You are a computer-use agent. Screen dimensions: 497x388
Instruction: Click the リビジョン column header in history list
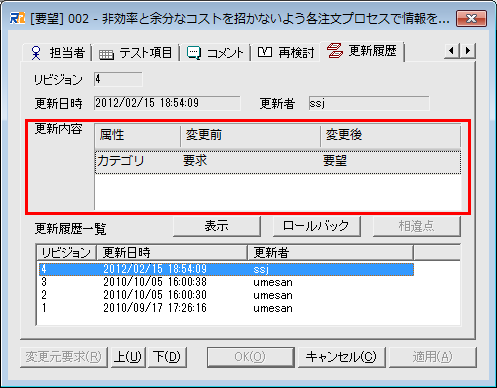coord(66,253)
